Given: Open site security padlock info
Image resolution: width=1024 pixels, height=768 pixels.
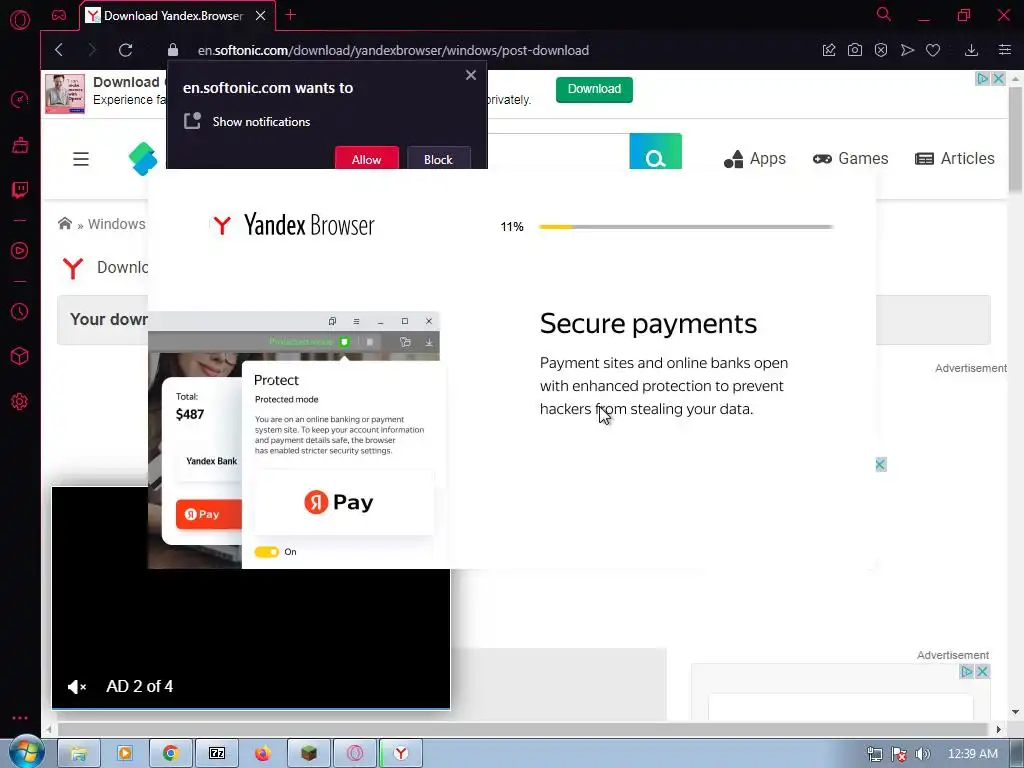Looking at the screenshot, I should [x=173, y=50].
